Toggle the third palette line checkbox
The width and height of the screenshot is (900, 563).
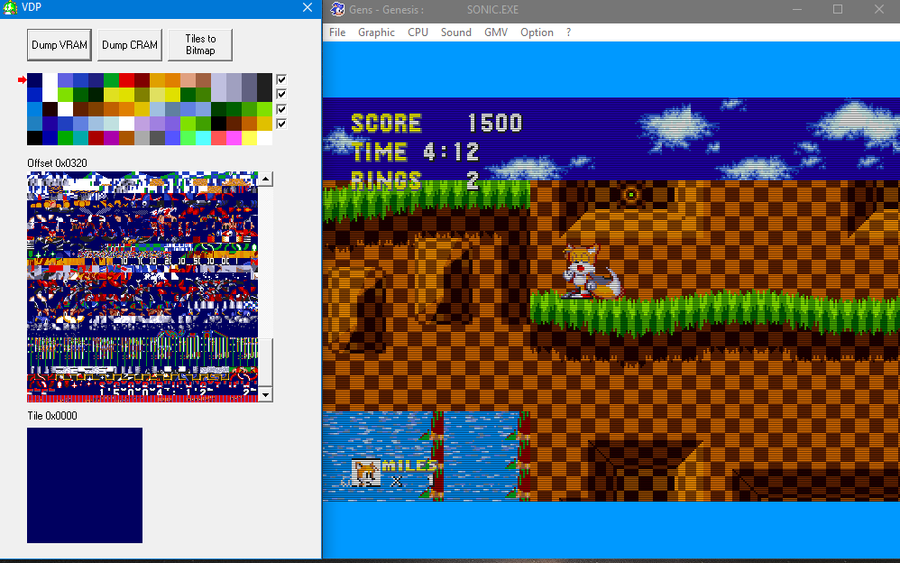[281, 108]
